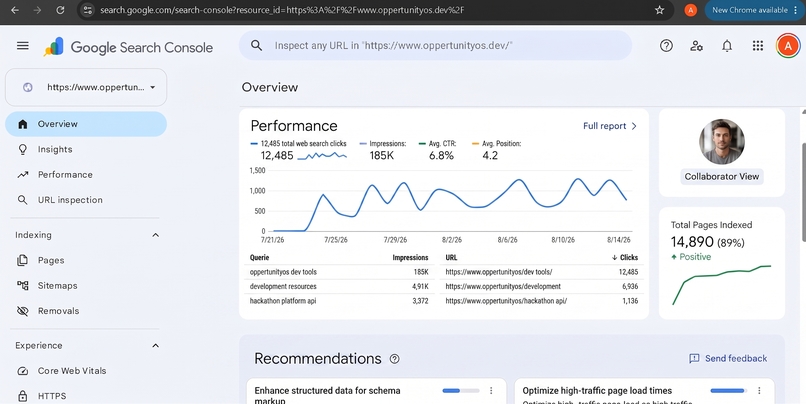Open the Google apps grid
The height and width of the screenshot is (404, 806).
click(x=758, y=46)
